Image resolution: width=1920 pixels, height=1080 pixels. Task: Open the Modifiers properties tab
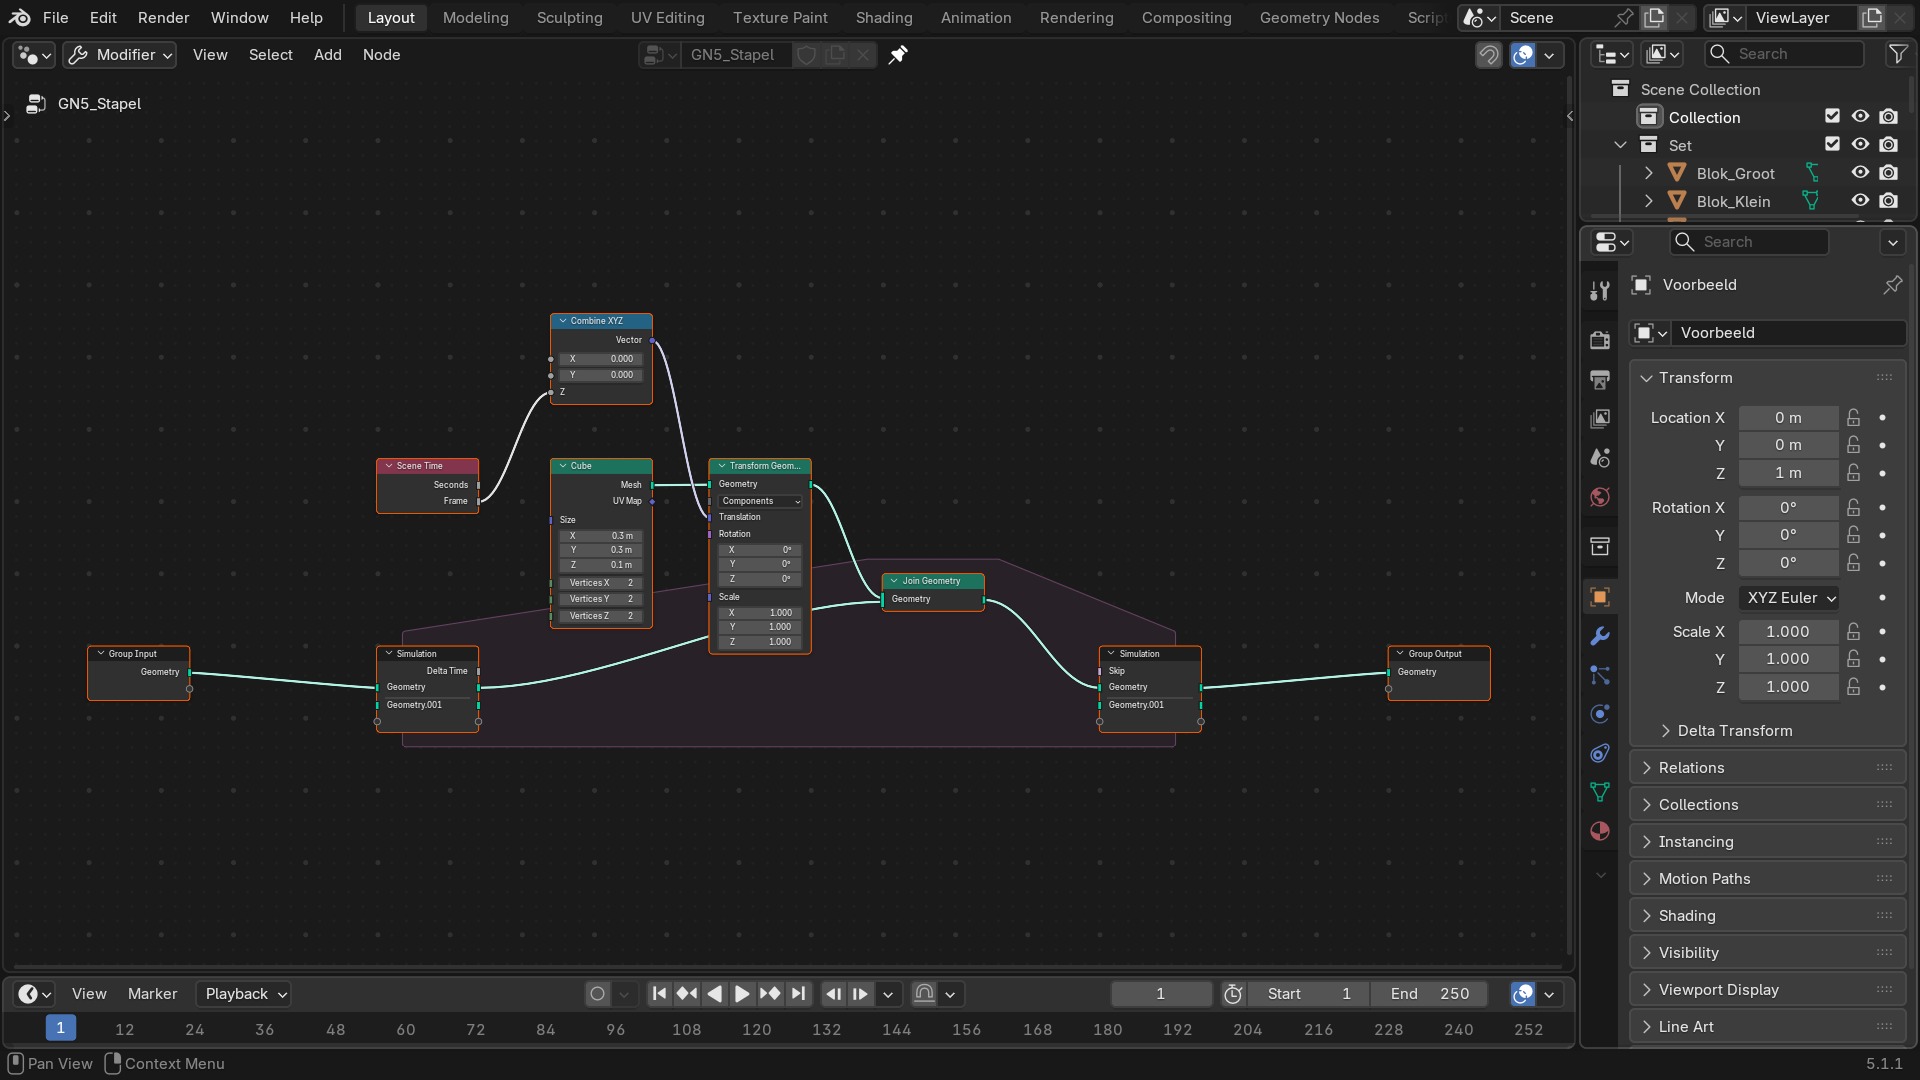click(x=1600, y=636)
